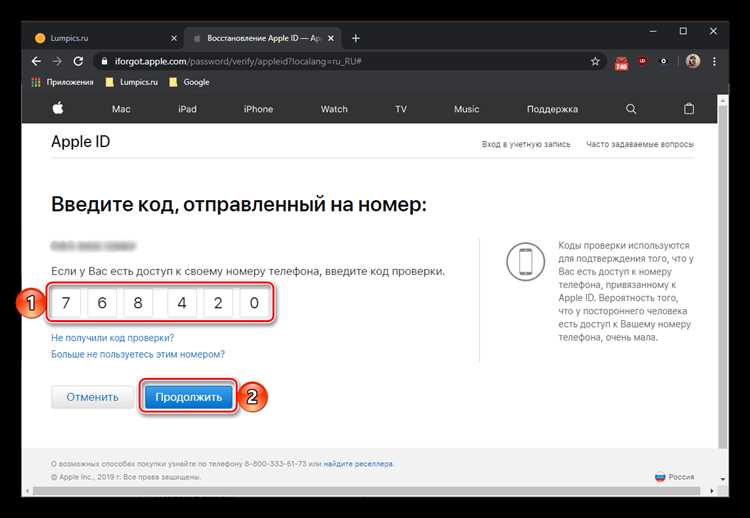
Task: Close the Lumpics.ru tab
Action: (174, 38)
